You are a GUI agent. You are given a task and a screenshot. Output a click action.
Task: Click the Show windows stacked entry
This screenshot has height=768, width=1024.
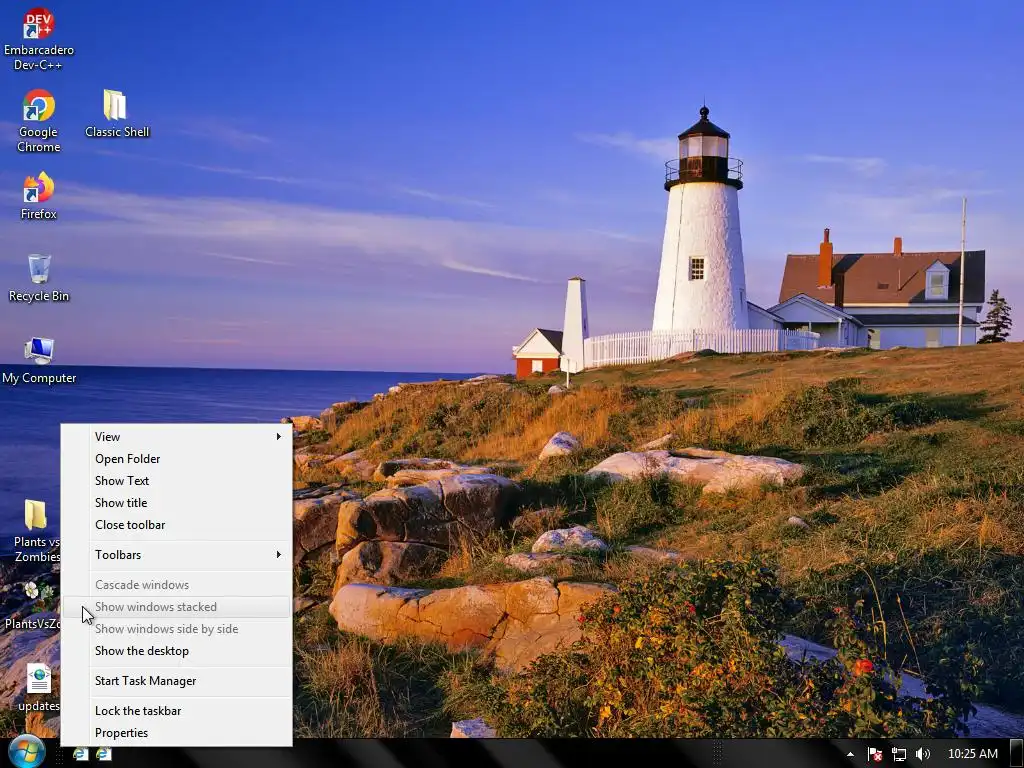pyautogui.click(x=177, y=607)
